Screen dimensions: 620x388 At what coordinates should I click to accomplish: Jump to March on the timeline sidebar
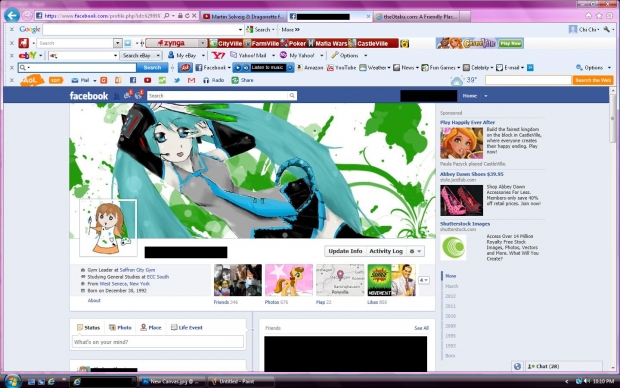click(x=452, y=286)
